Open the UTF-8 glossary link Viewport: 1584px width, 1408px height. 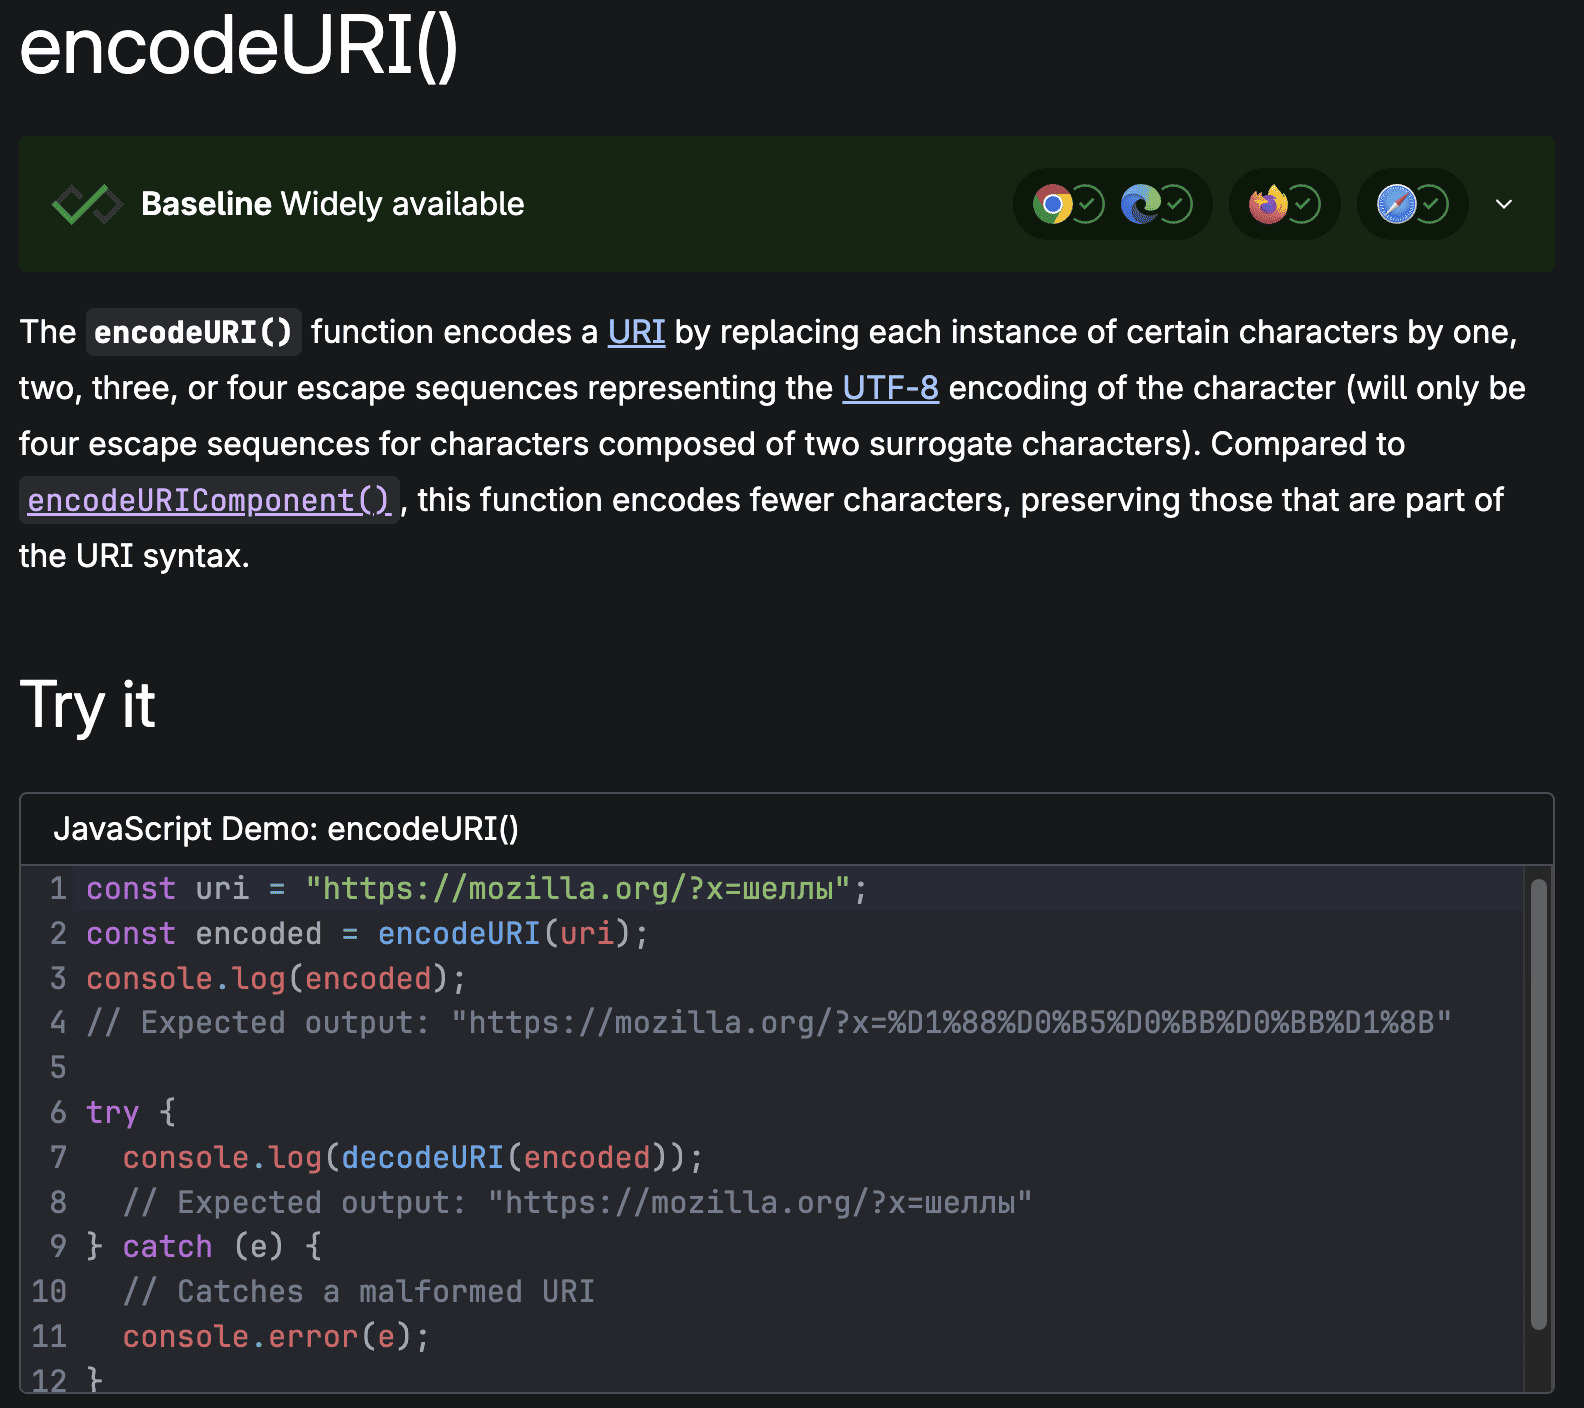(x=890, y=388)
